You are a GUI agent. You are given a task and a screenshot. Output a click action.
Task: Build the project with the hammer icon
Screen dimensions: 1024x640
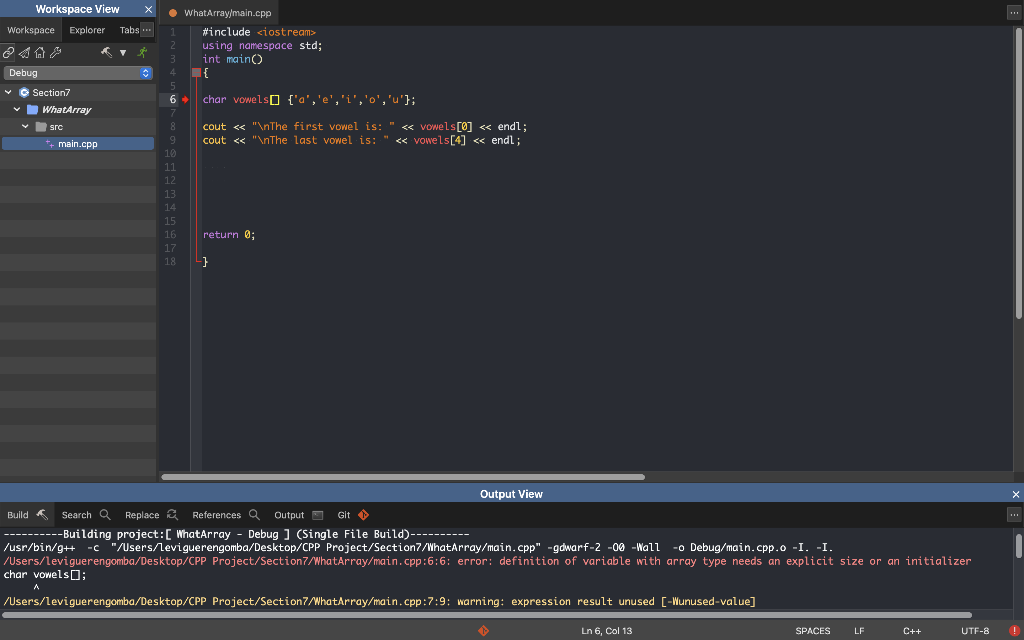[106, 52]
